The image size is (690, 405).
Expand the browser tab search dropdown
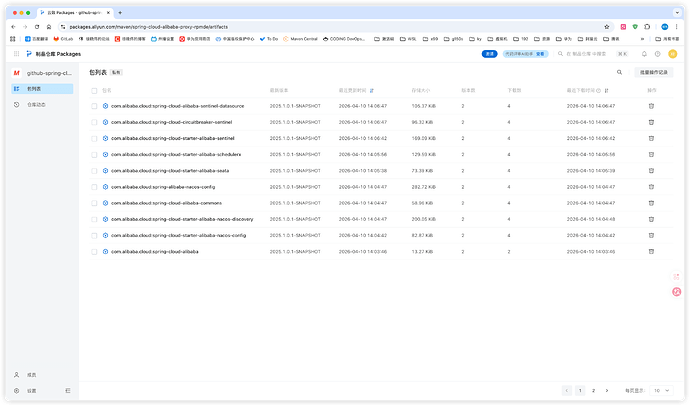pyautogui.click(x=677, y=13)
